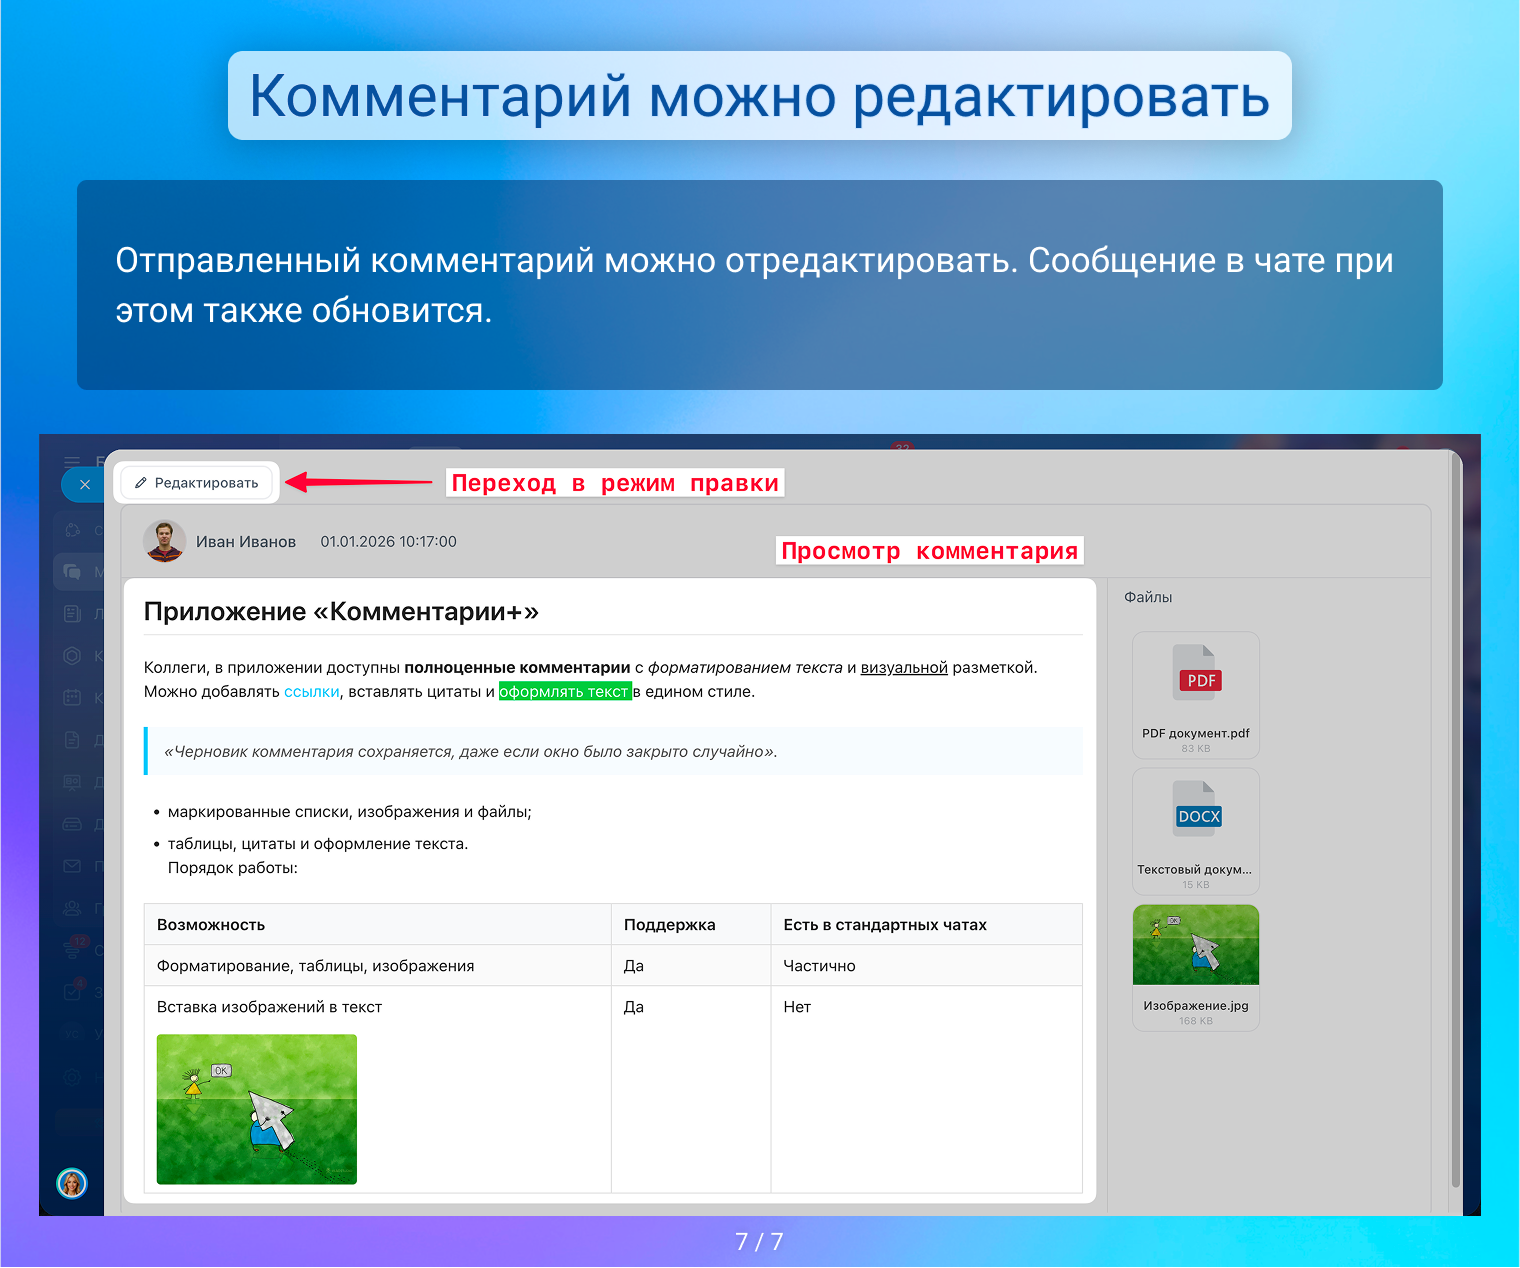Click the Редактировать button
Screen dimensions: 1520x1268
(x=197, y=483)
